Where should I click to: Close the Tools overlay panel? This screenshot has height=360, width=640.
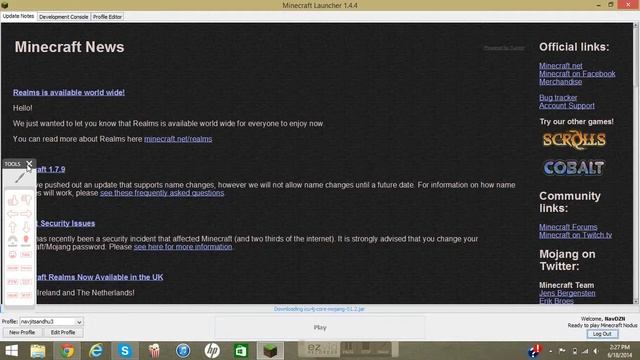29,164
